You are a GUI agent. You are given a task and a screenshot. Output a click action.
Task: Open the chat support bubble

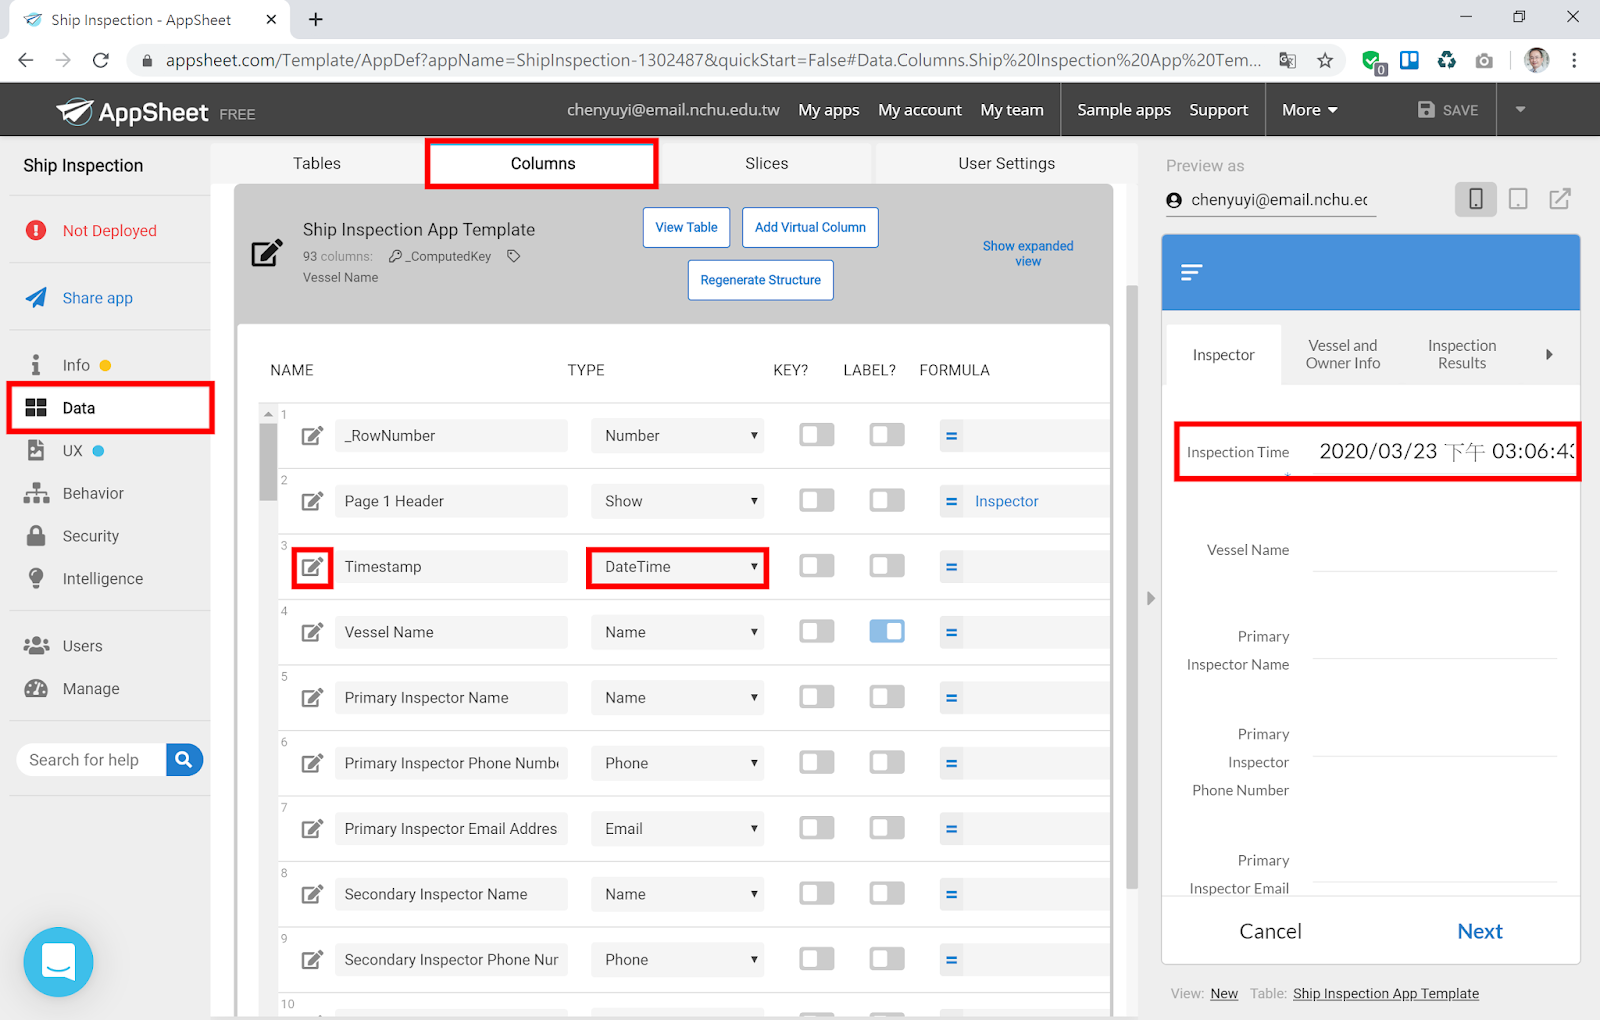tap(58, 962)
